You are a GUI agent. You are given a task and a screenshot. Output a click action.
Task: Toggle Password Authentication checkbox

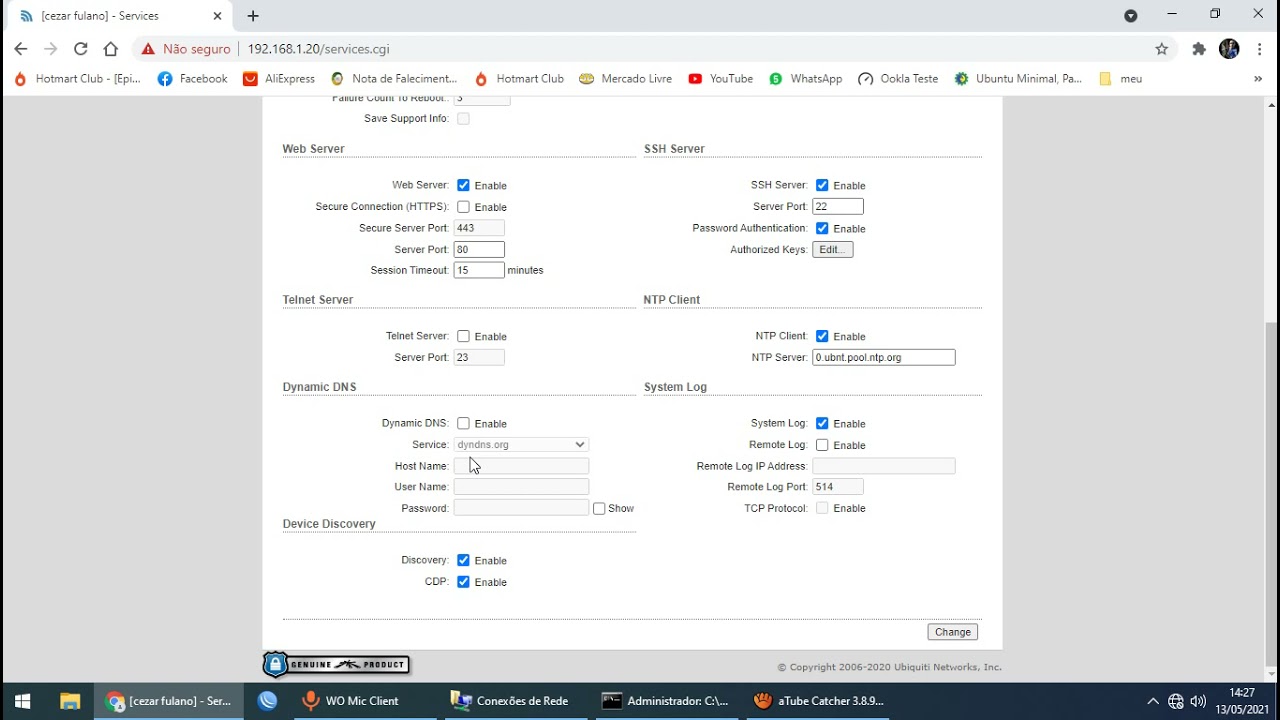(822, 228)
